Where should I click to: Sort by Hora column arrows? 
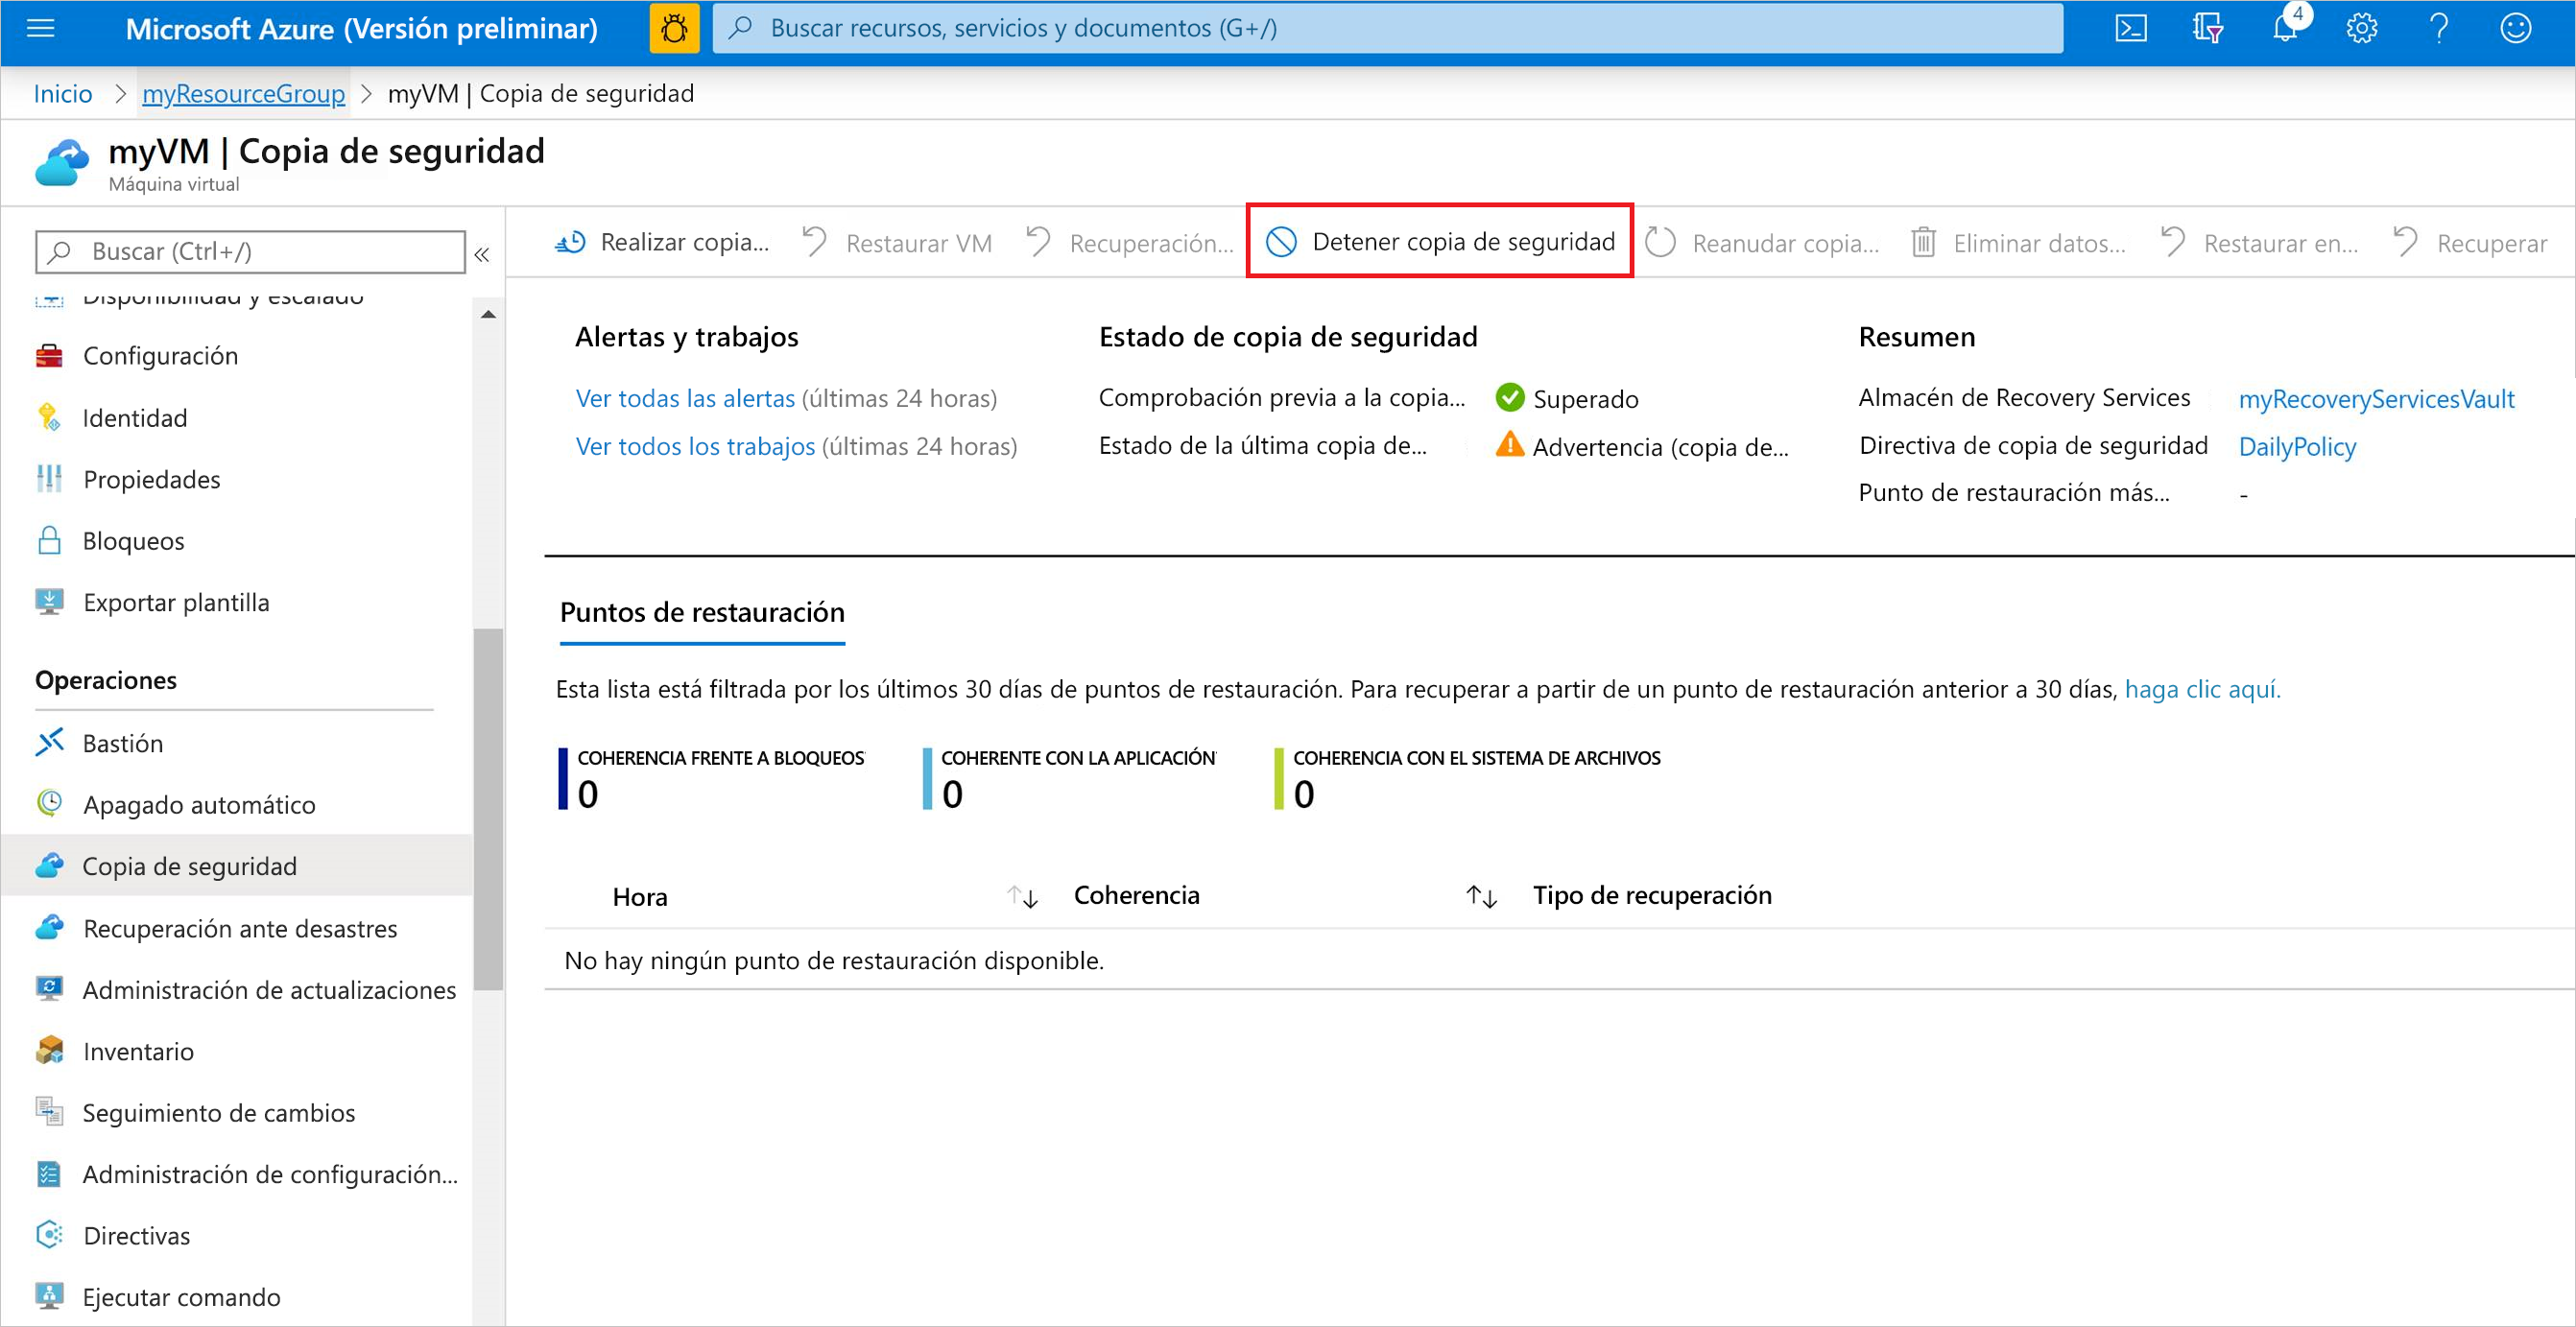1022,896
